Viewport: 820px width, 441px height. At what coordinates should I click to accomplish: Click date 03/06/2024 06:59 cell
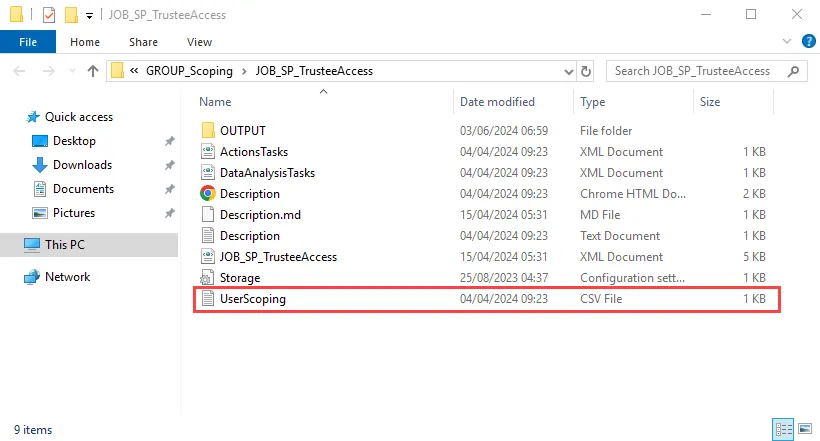click(504, 130)
